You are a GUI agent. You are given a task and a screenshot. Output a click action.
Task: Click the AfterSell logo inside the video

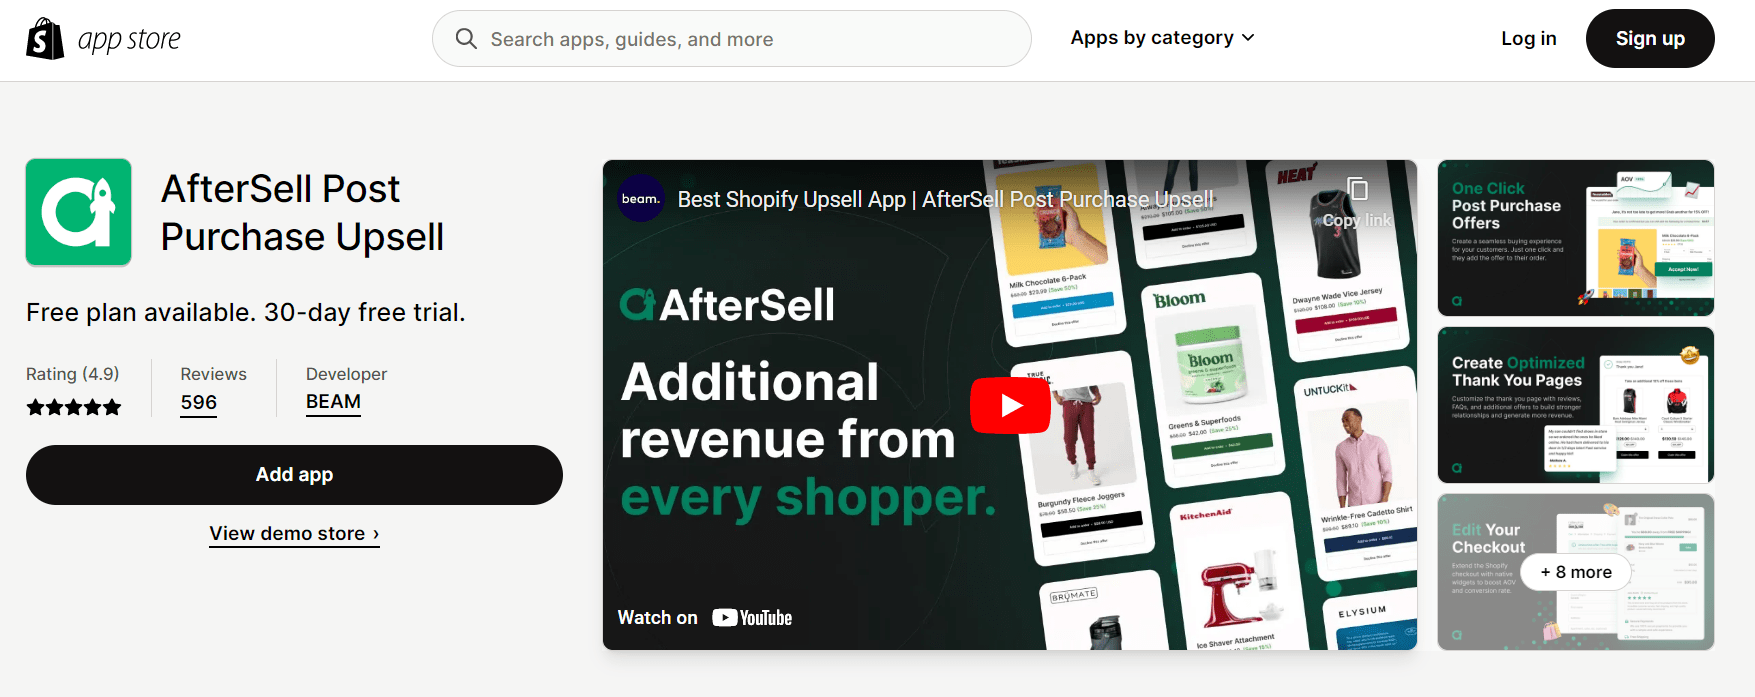(x=727, y=305)
